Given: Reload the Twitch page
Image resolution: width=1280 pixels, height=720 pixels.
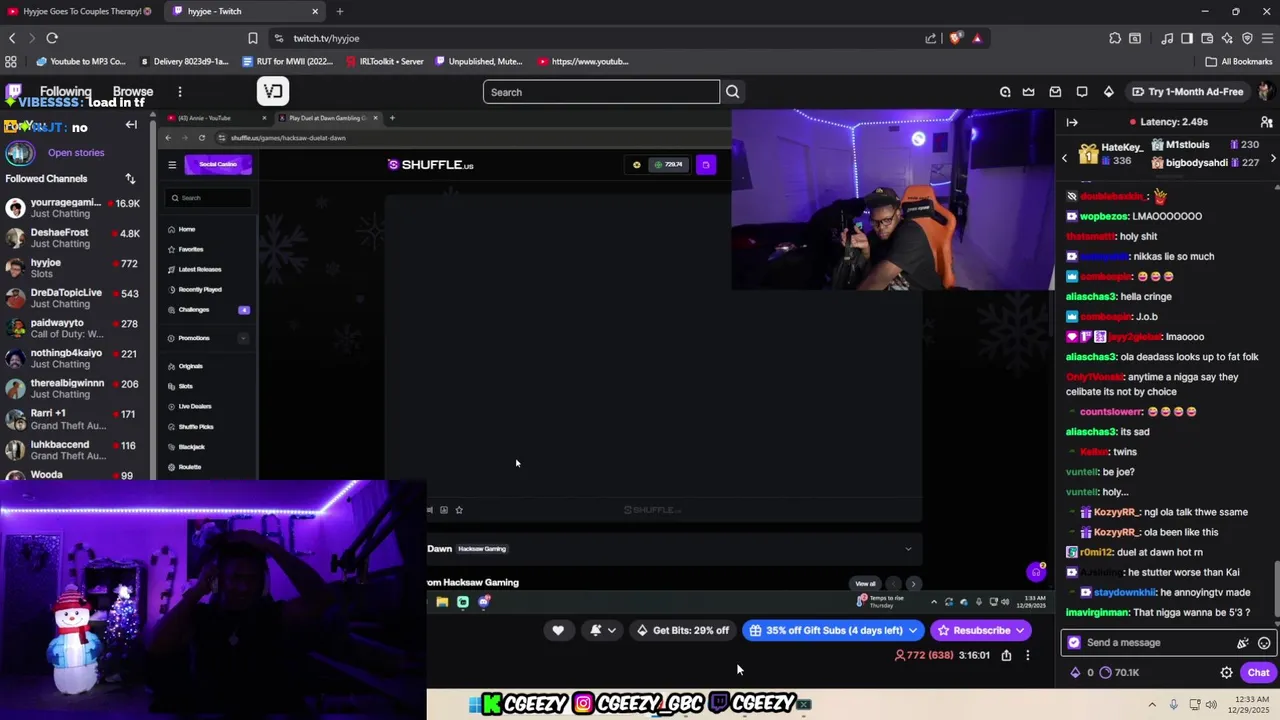Looking at the screenshot, I should point(52,38).
